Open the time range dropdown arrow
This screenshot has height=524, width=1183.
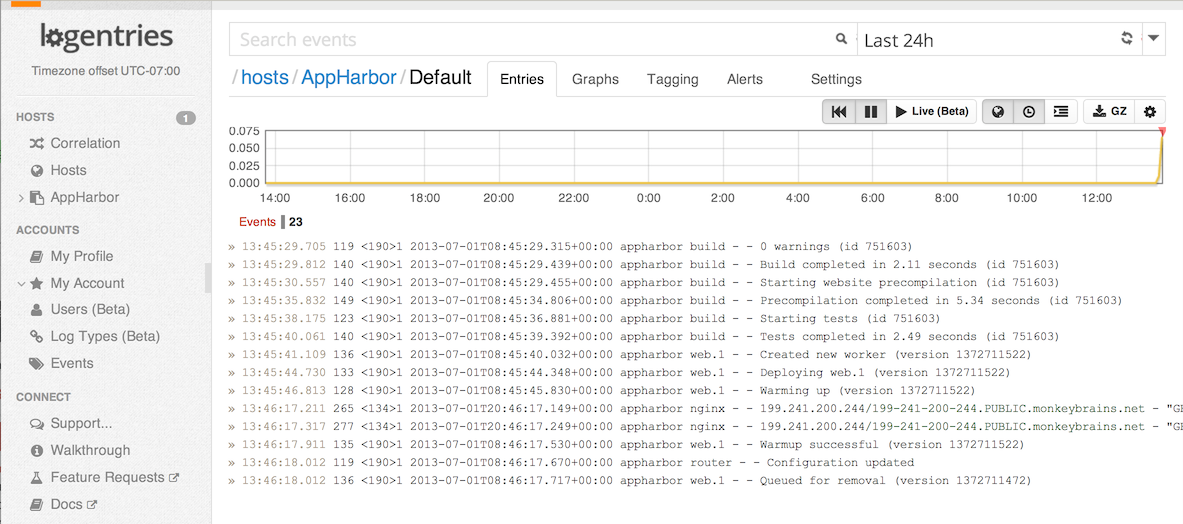tap(1154, 39)
